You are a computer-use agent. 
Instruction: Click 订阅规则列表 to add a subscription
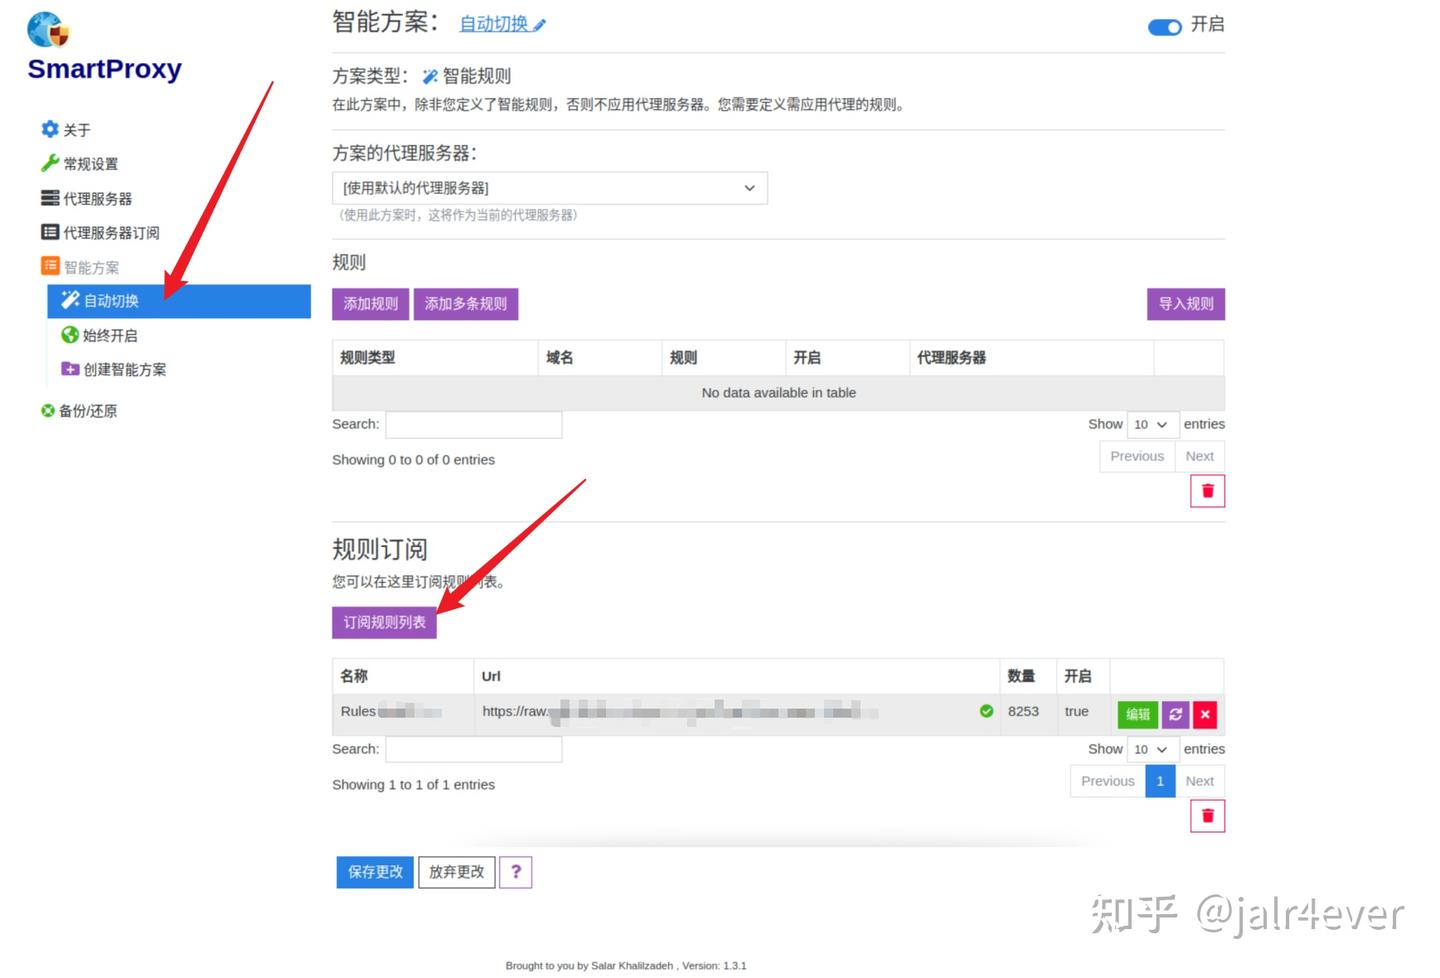click(x=384, y=622)
